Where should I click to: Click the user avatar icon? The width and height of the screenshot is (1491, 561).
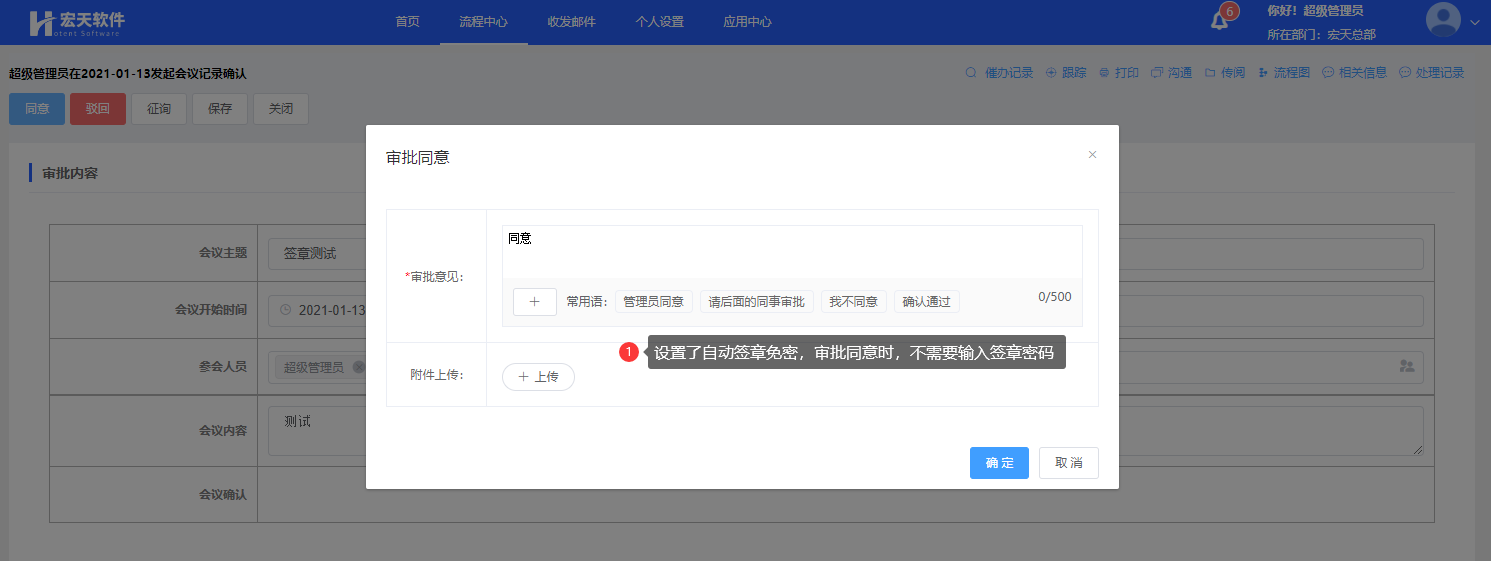(1443, 20)
